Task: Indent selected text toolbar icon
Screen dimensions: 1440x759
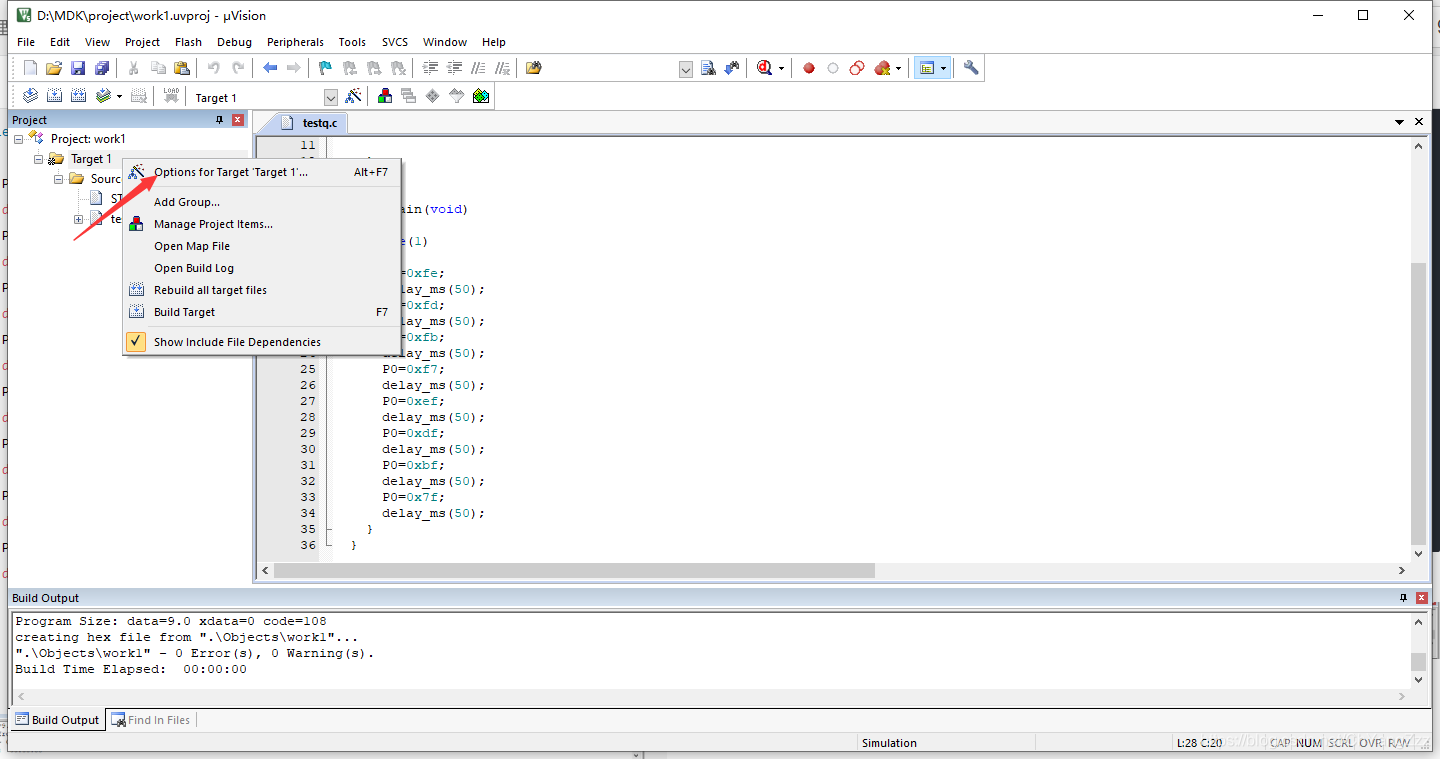Action: tap(431, 68)
